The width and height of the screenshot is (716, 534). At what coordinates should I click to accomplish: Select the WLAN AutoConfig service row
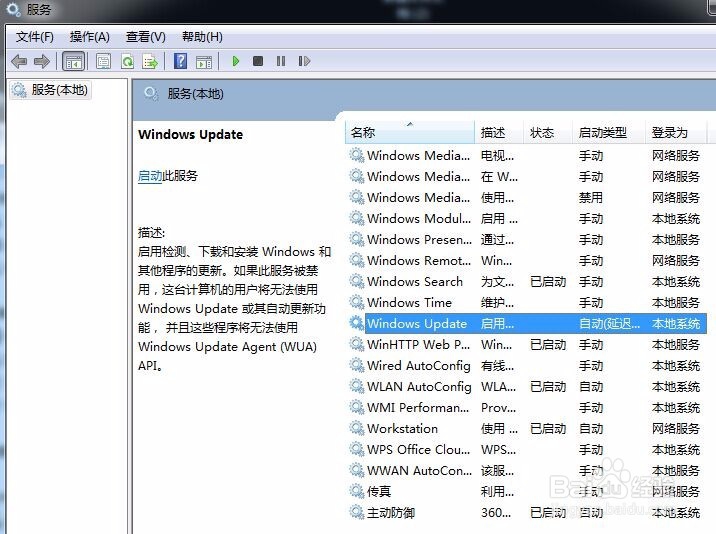pyautogui.click(x=526, y=386)
